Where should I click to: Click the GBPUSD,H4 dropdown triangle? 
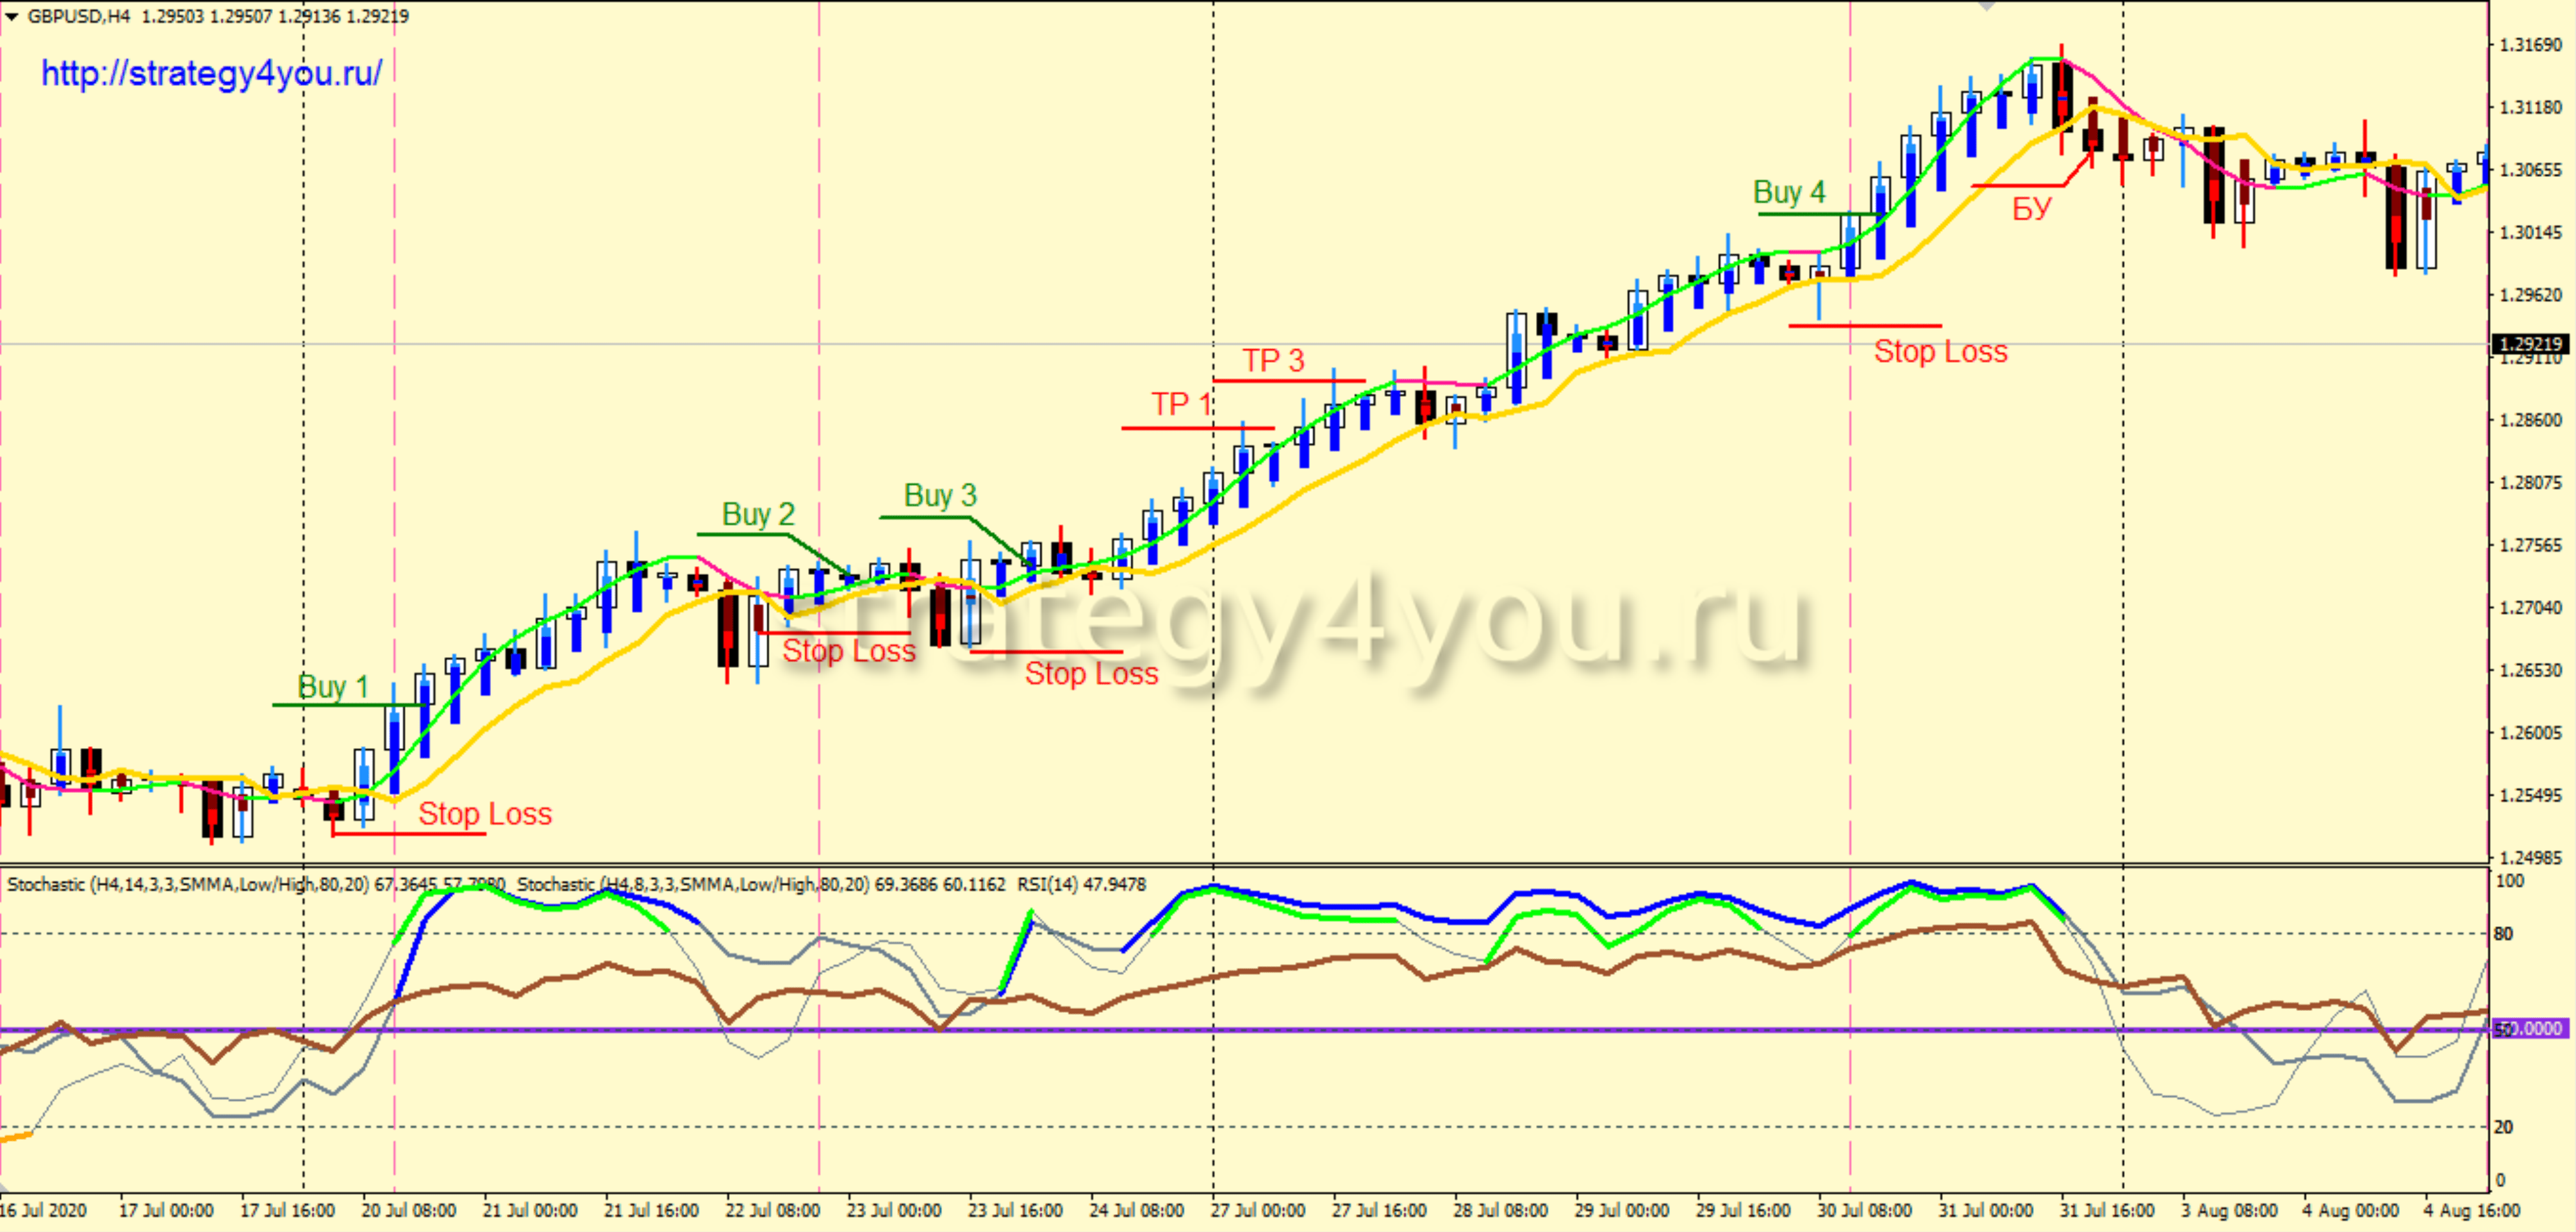coord(12,16)
